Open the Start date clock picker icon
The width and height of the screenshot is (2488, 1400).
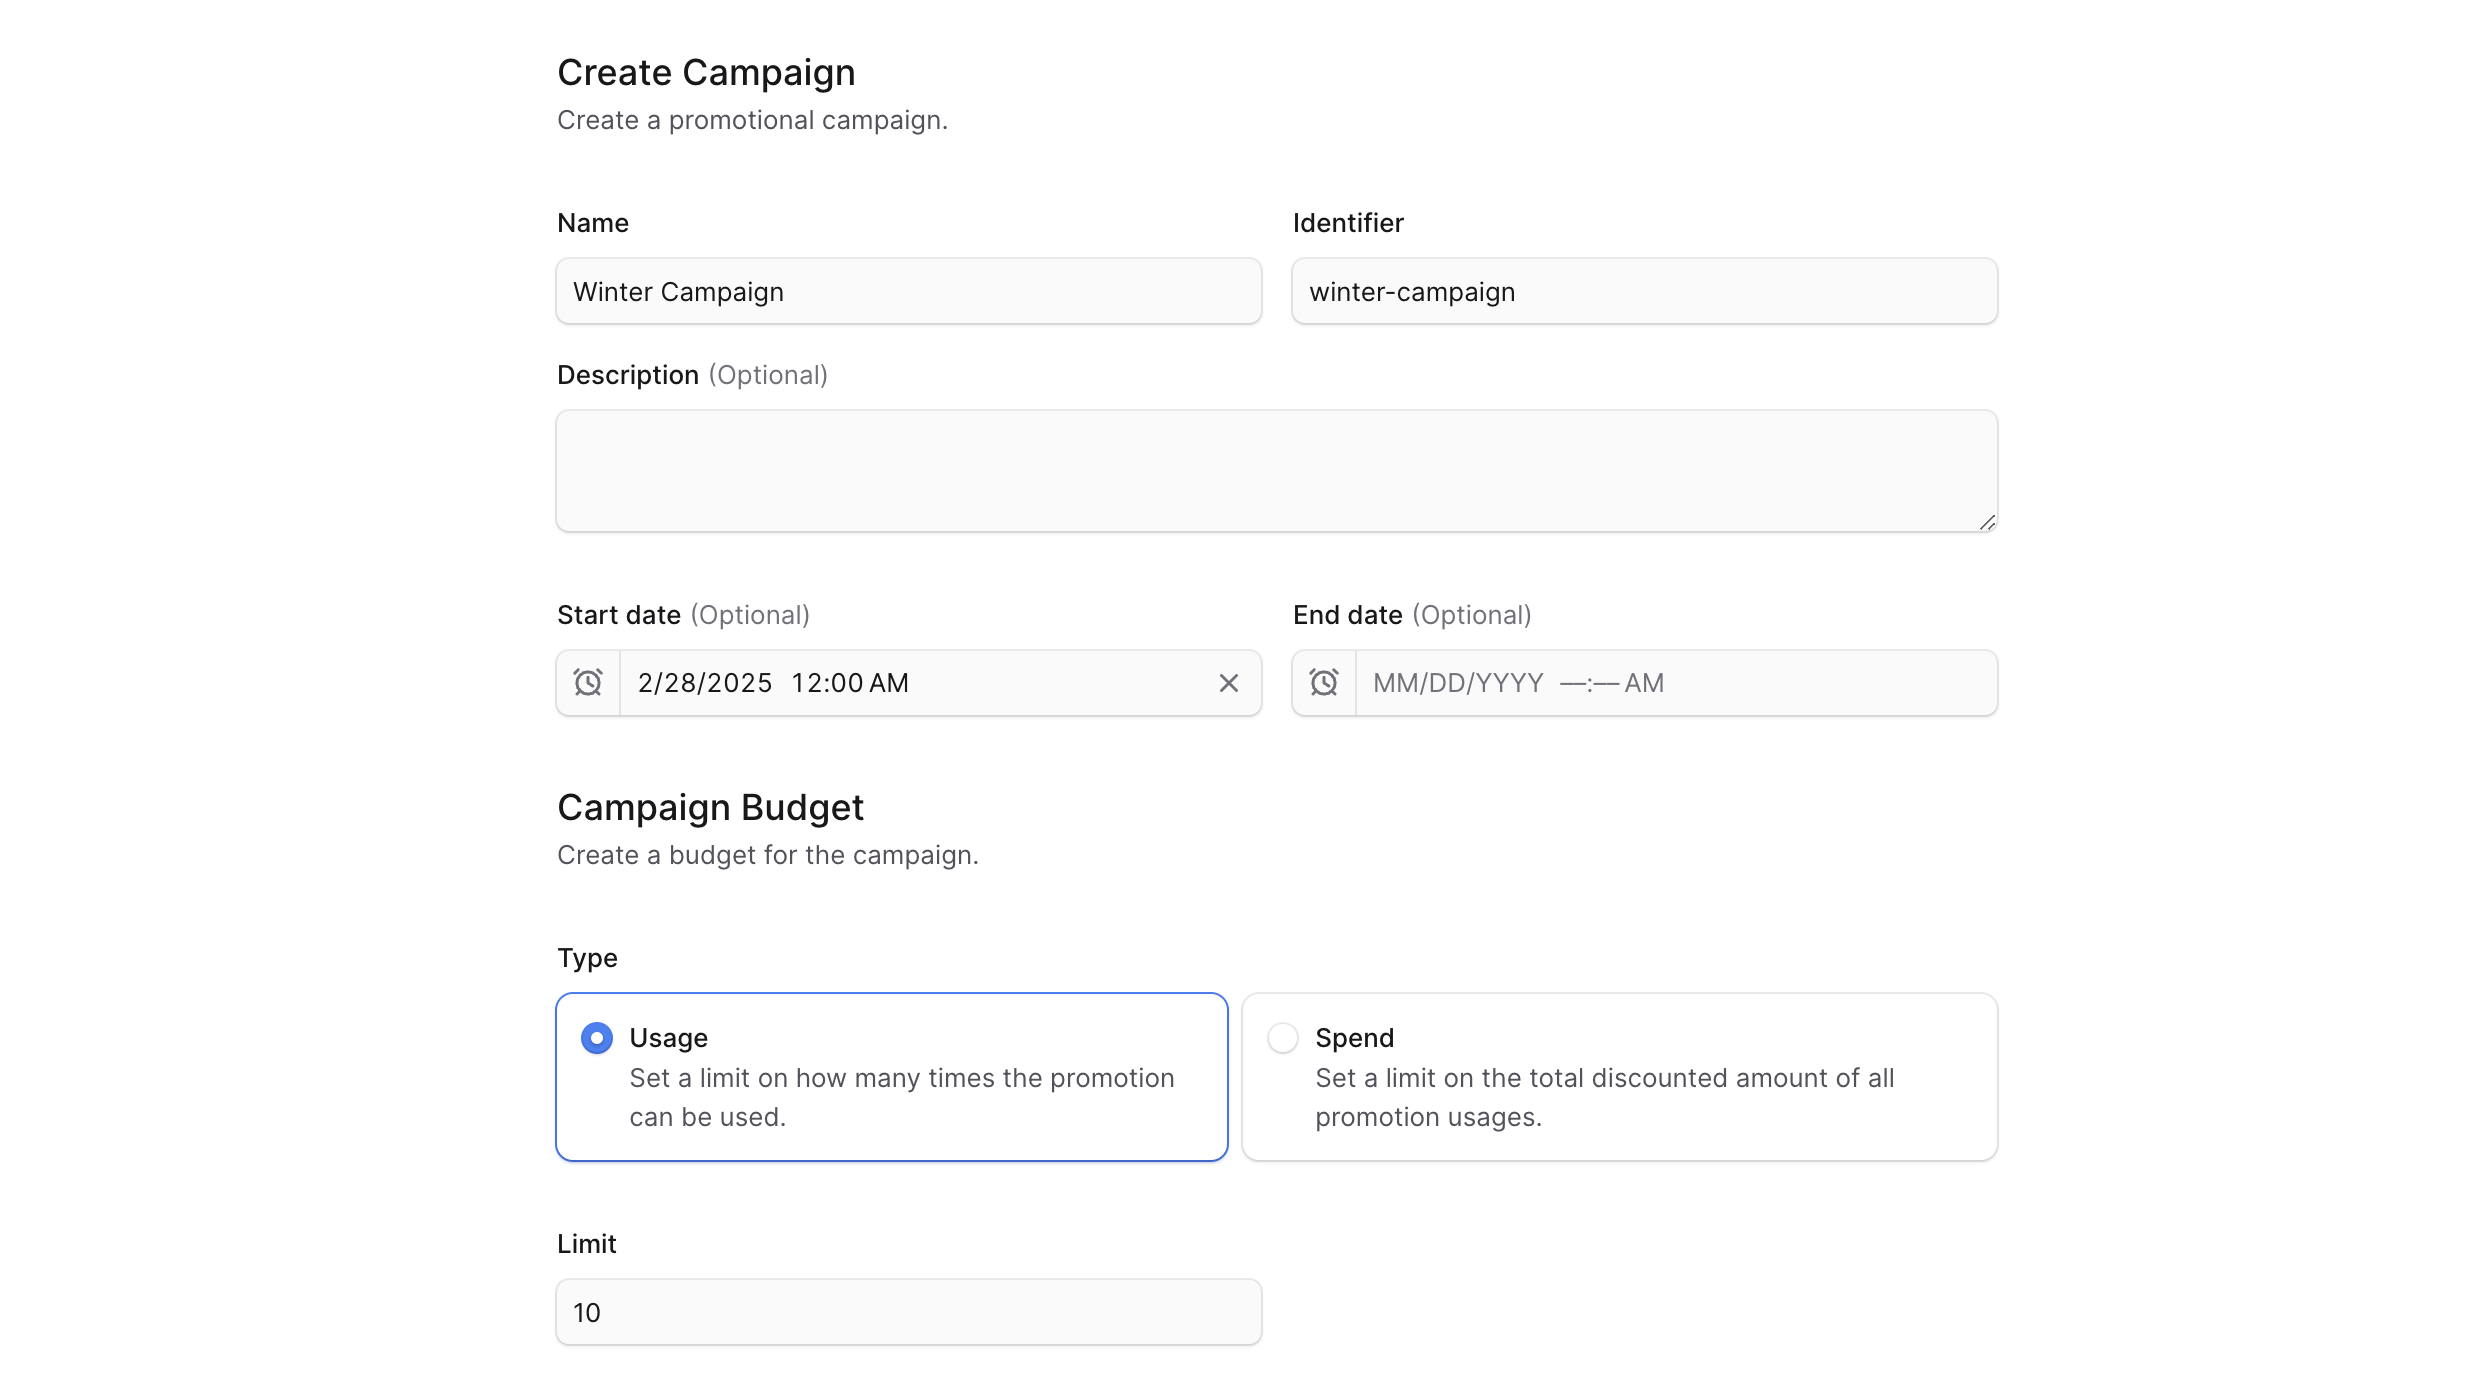(588, 683)
